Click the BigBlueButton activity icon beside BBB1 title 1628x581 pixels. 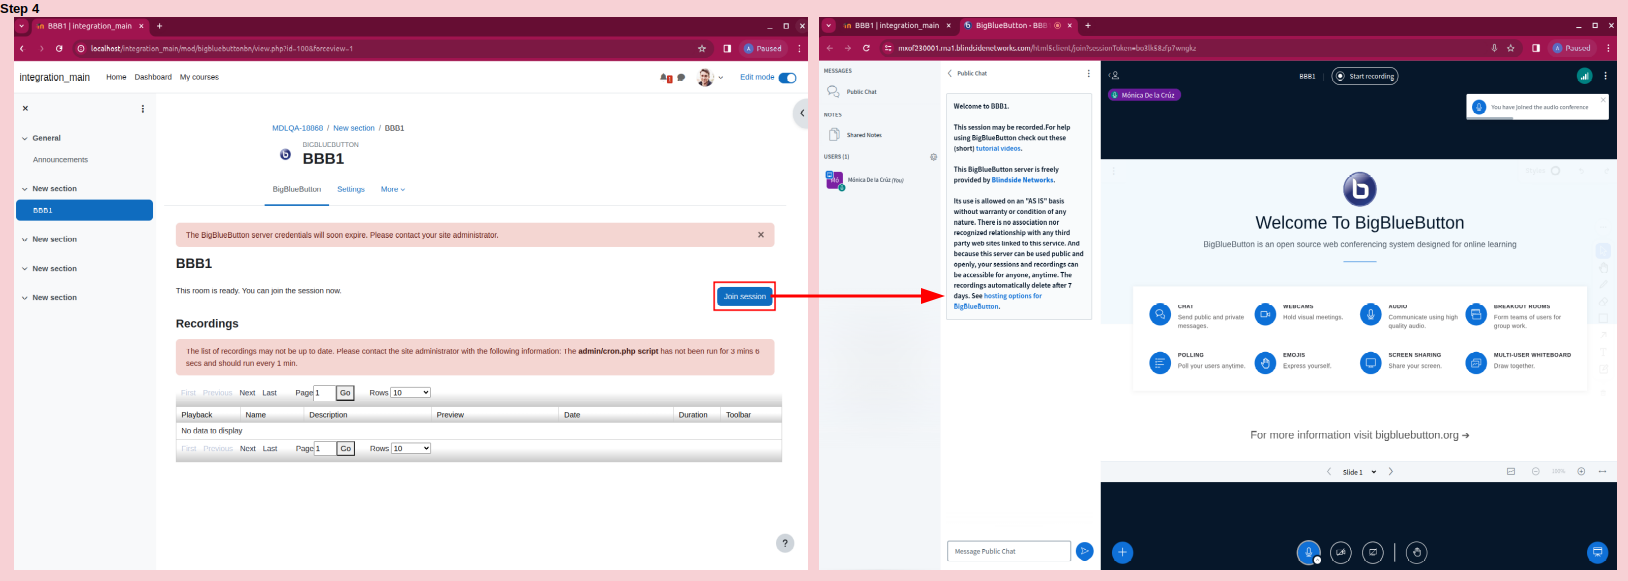point(285,154)
